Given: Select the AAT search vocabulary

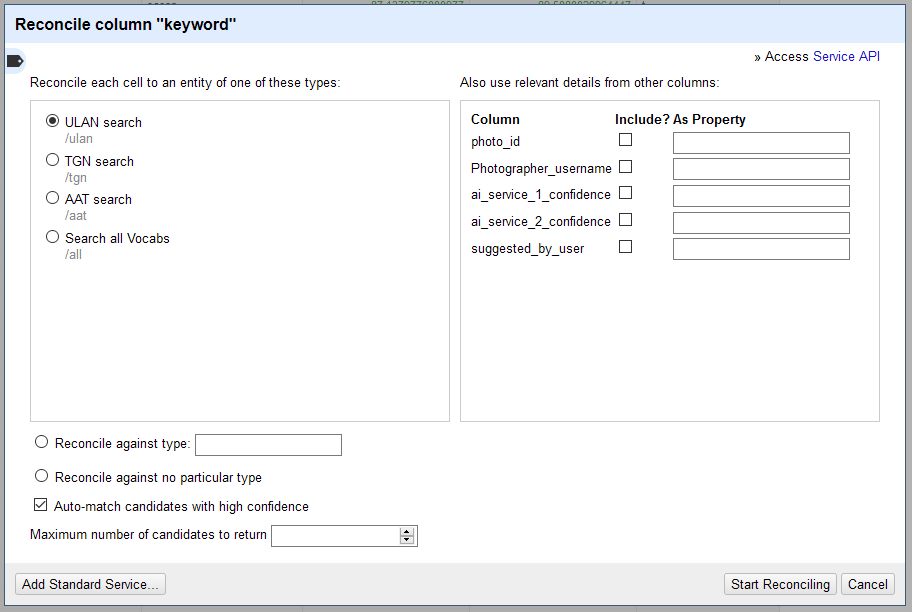Looking at the screenshot, I should 51,197.
